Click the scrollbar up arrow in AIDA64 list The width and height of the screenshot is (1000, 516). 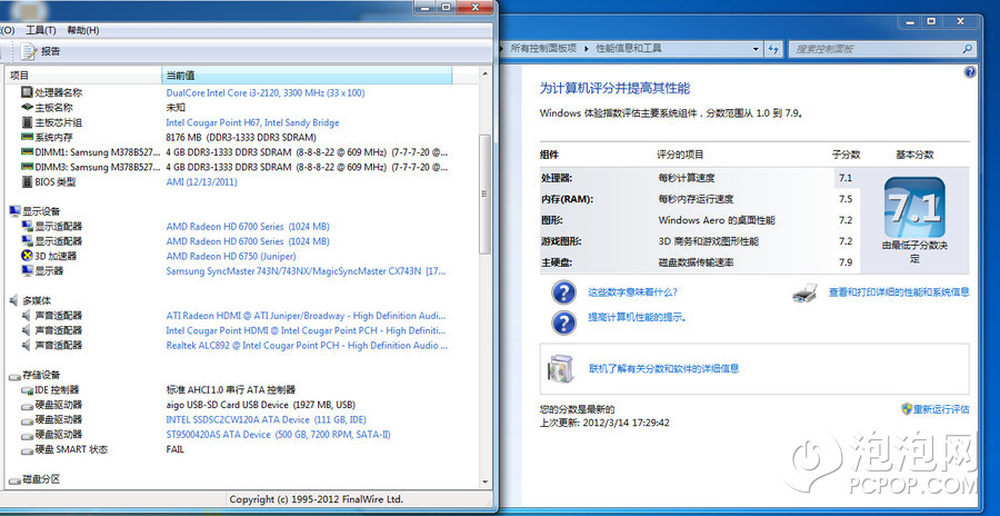(x=485, y=74)
